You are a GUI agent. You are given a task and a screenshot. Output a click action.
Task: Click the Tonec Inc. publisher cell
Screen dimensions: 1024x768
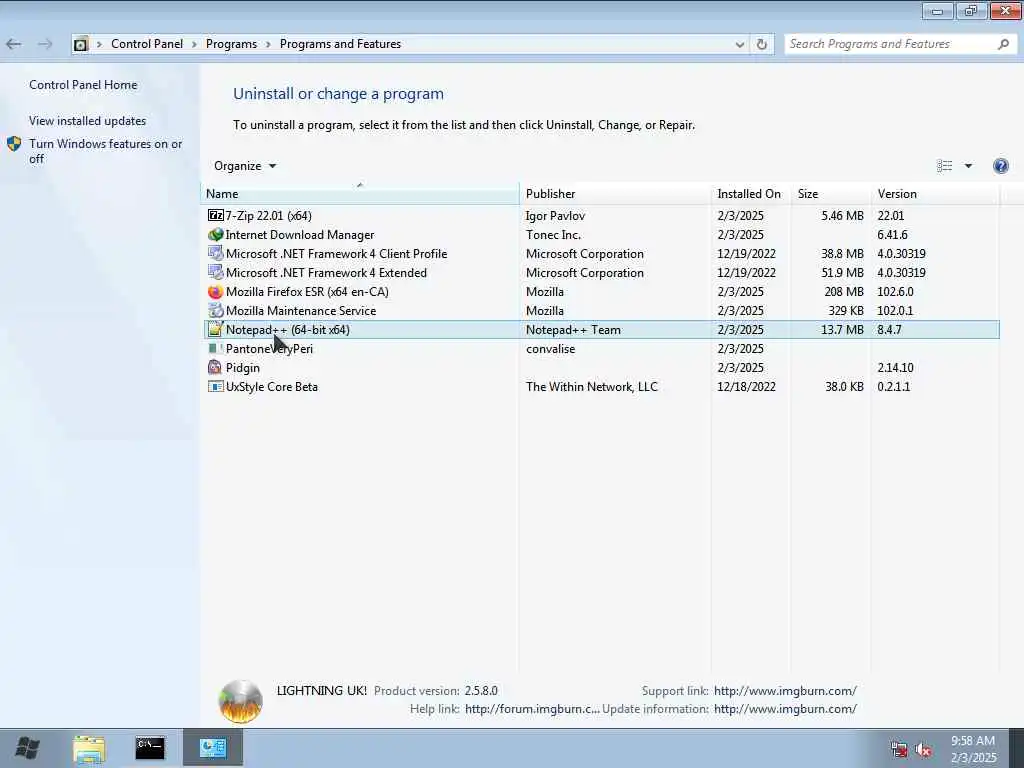coord(553,234)
